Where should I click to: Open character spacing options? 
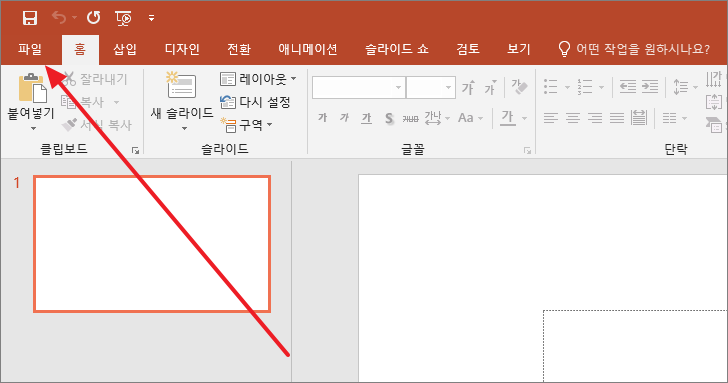click(437, 118)
